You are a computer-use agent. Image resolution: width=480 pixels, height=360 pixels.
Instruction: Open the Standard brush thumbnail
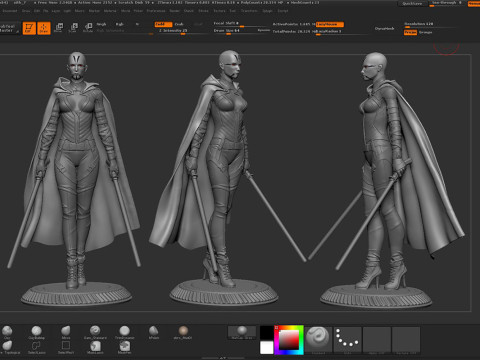(318, 340)
